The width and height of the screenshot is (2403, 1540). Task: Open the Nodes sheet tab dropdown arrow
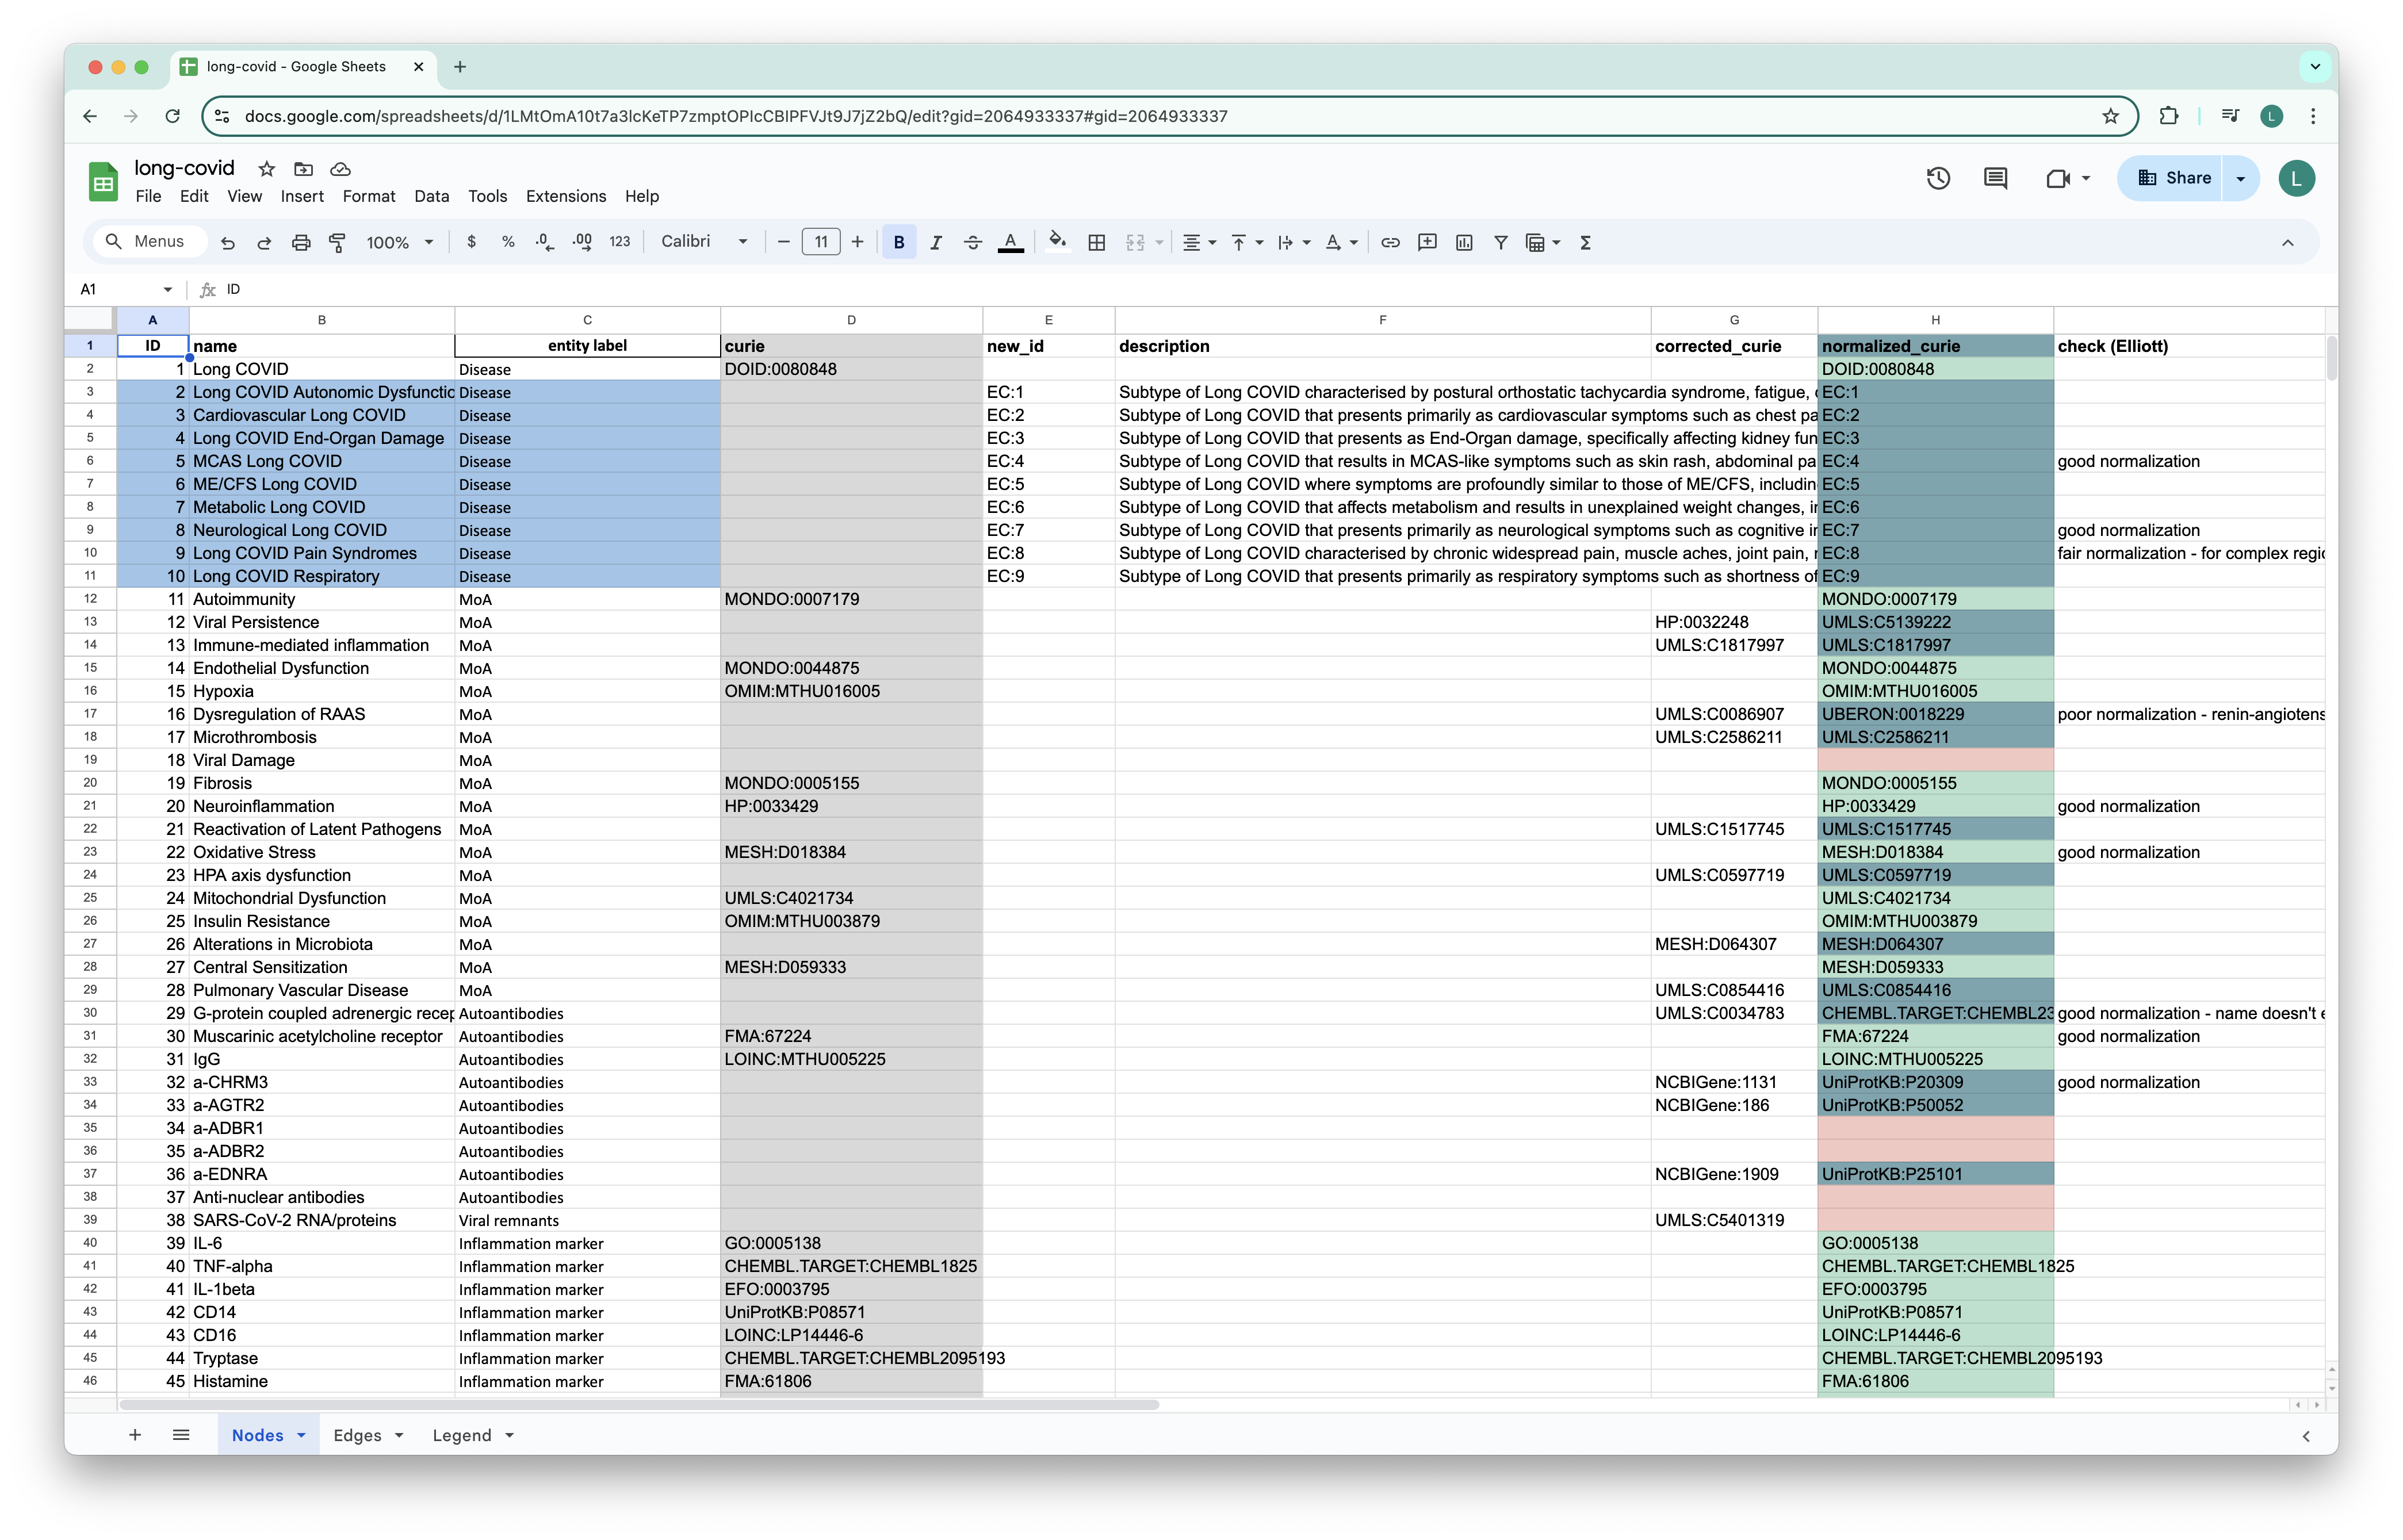point(301,1435)
